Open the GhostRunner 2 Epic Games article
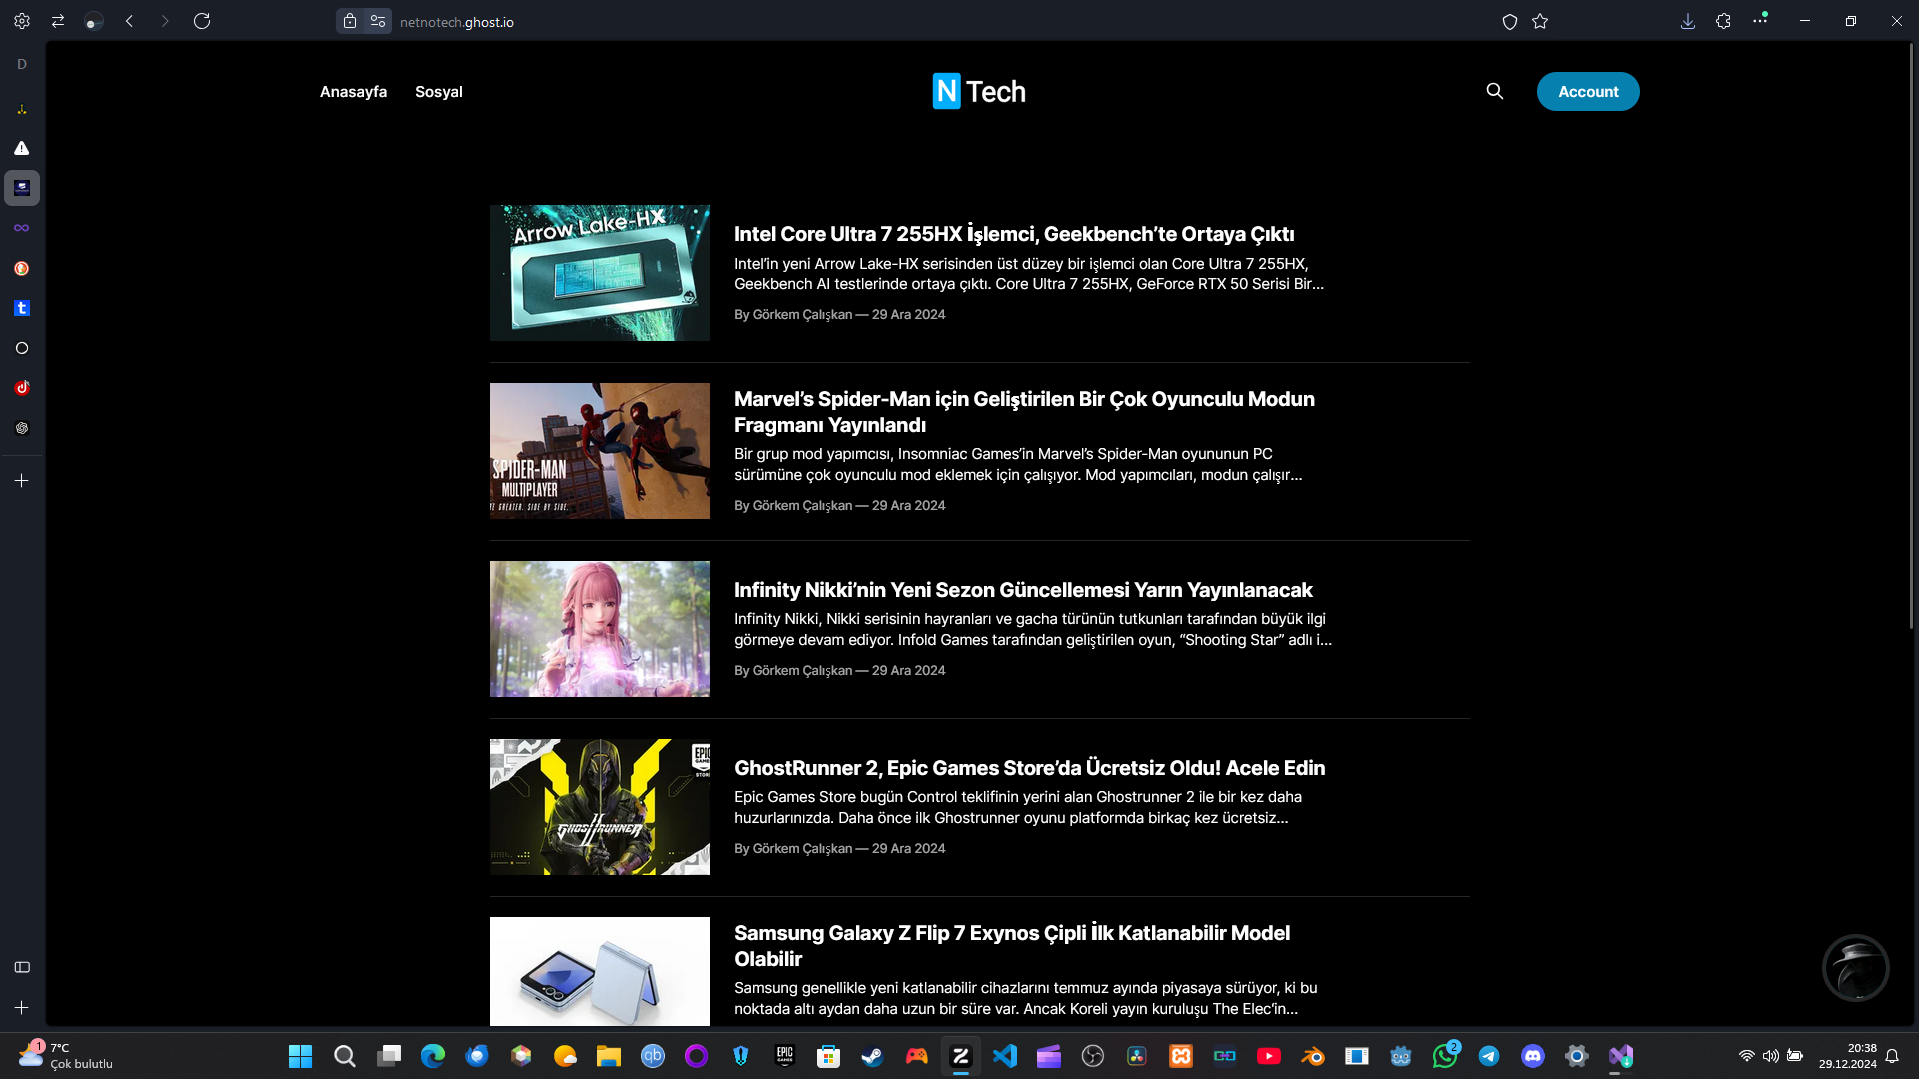This screenshot has width=1919, height=1079. (1029, 768)
